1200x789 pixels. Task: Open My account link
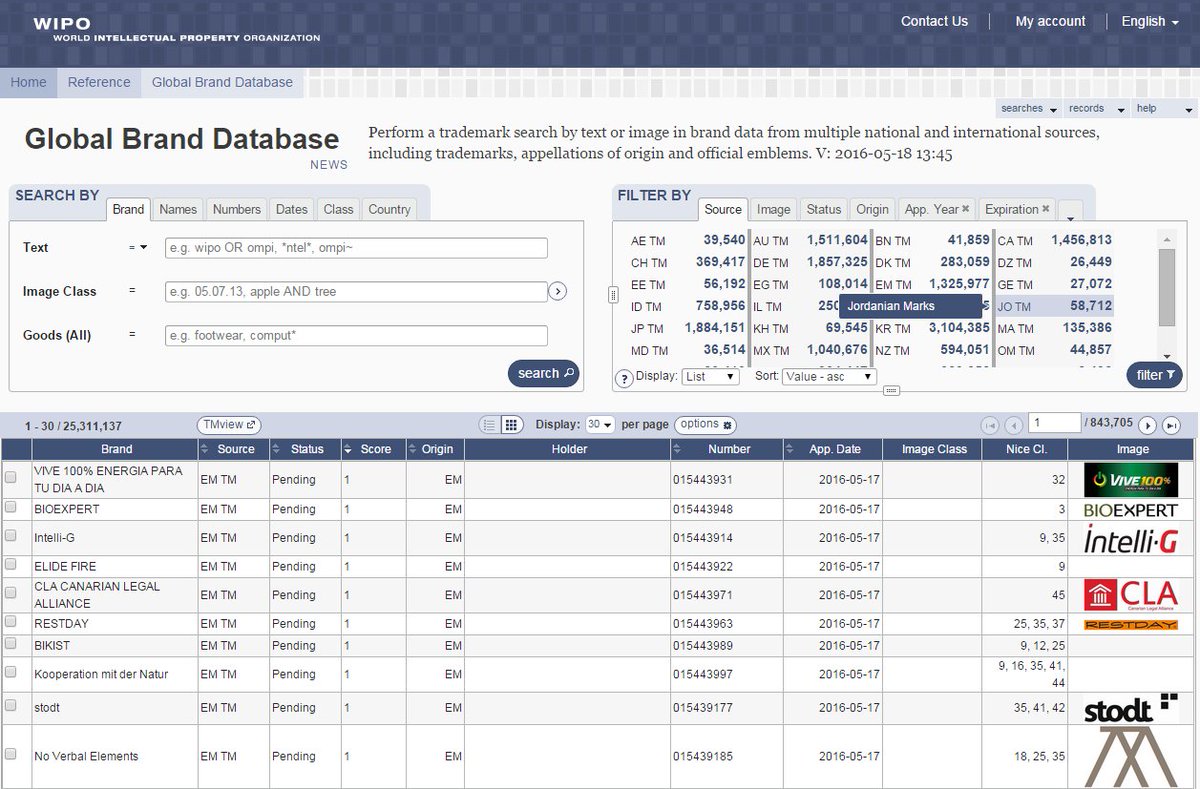pos(1050,21)
